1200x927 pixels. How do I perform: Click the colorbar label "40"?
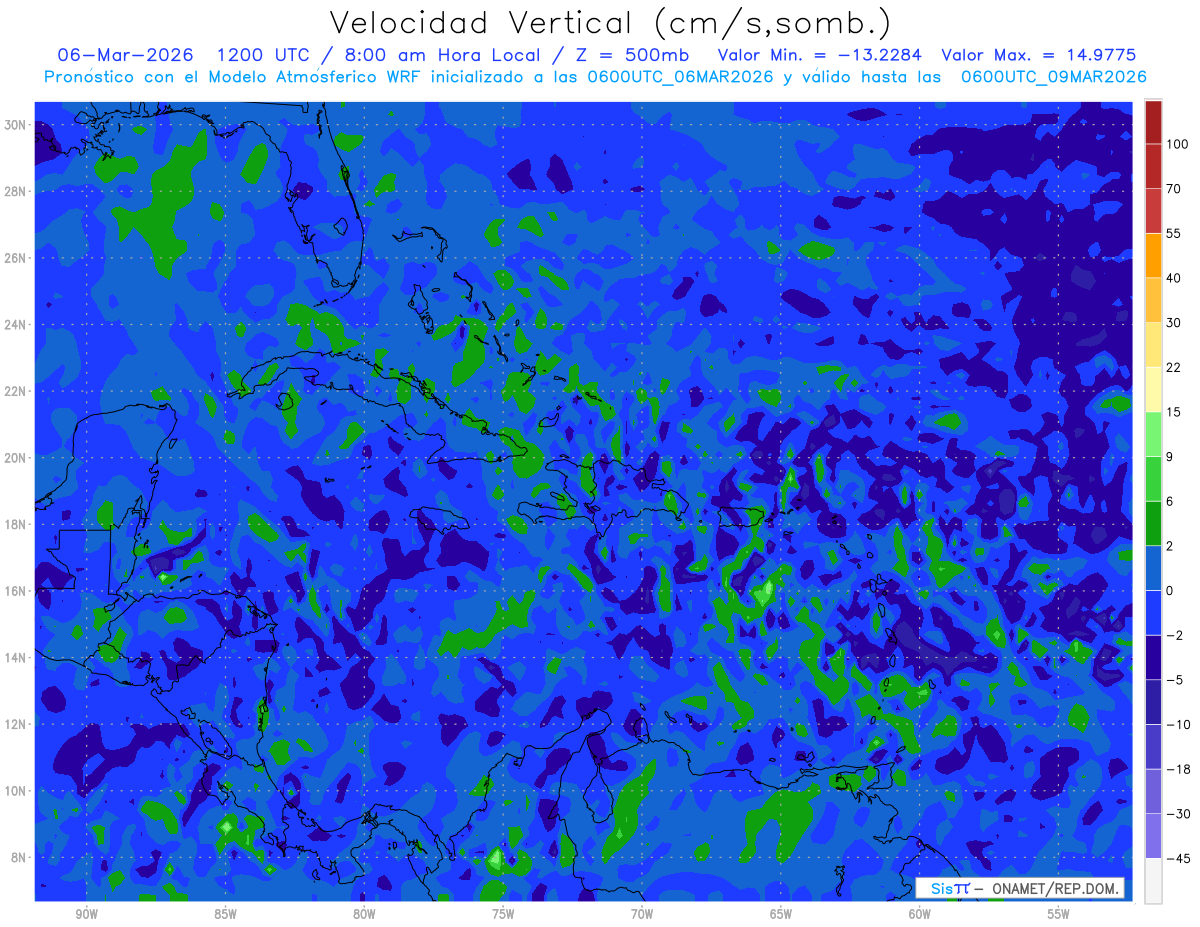click(1174, 278)
